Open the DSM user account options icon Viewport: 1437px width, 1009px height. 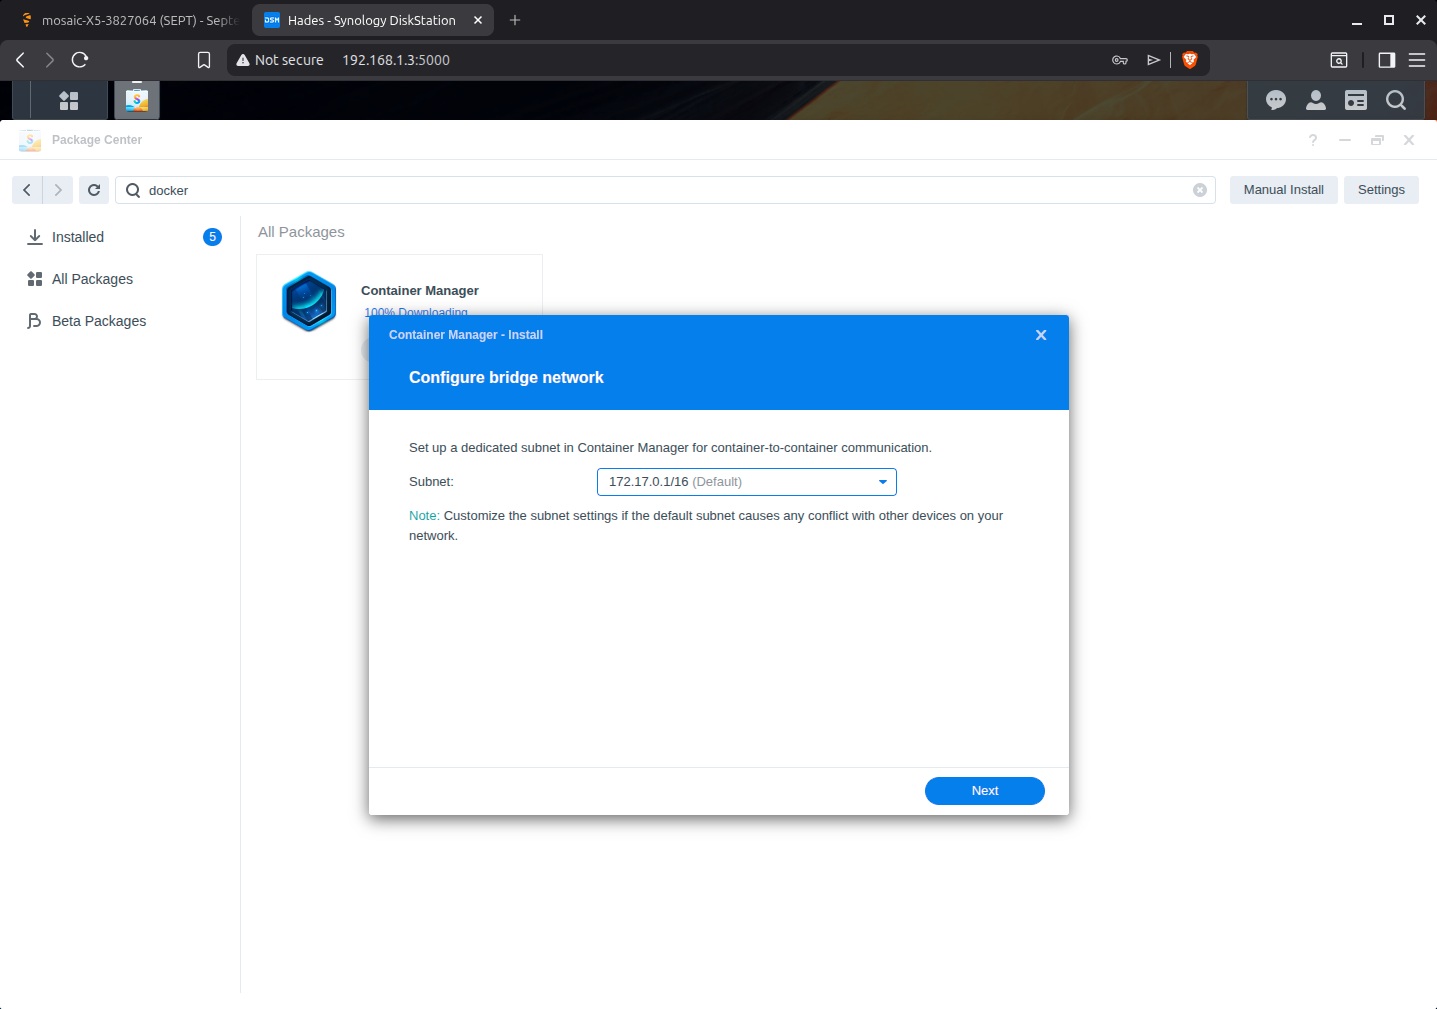coord(1316,100)
